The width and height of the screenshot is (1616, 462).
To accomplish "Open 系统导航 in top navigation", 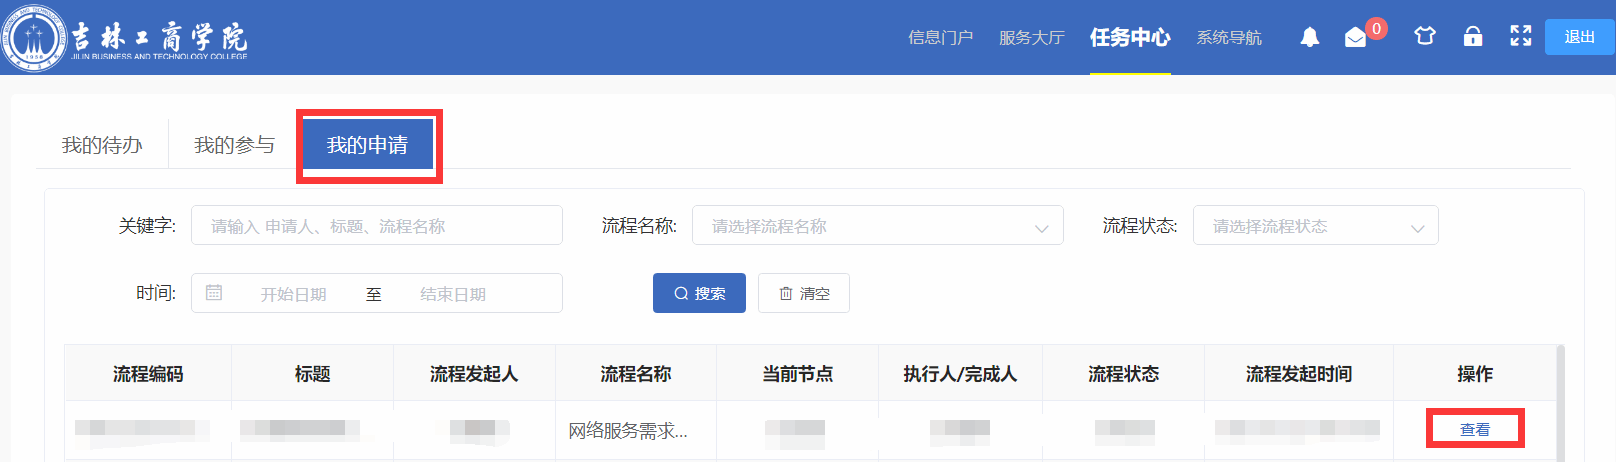I will coord(1229,38).
